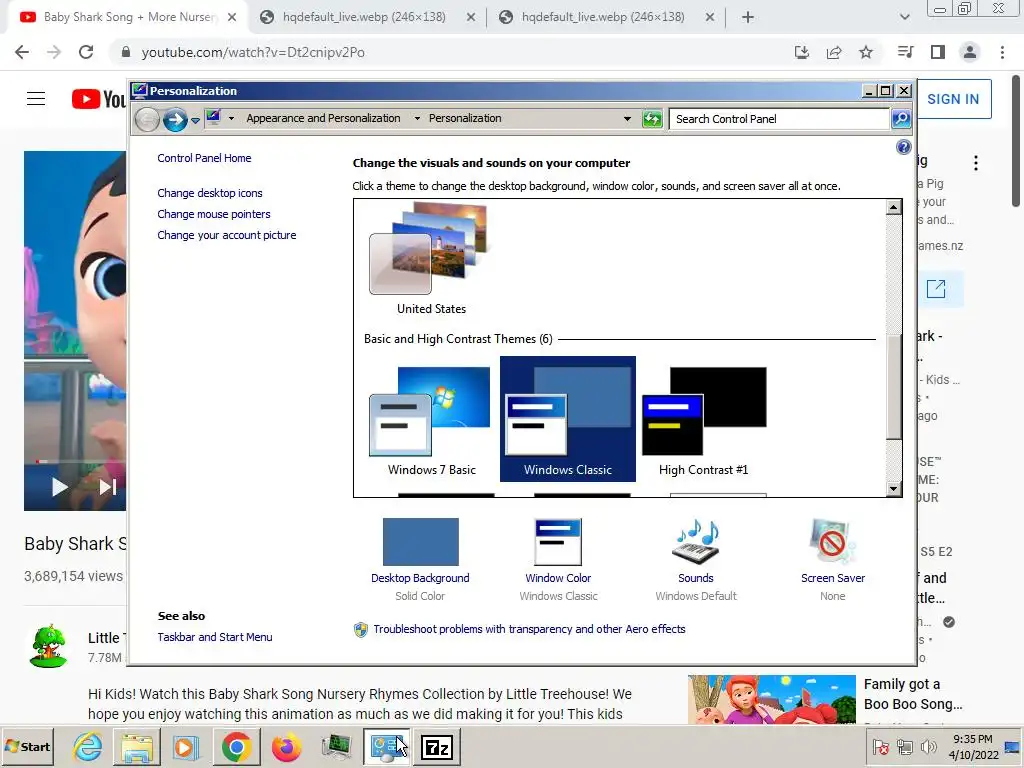
Task: Click the theme list scroll-up arrow
Action: (893, 208)
